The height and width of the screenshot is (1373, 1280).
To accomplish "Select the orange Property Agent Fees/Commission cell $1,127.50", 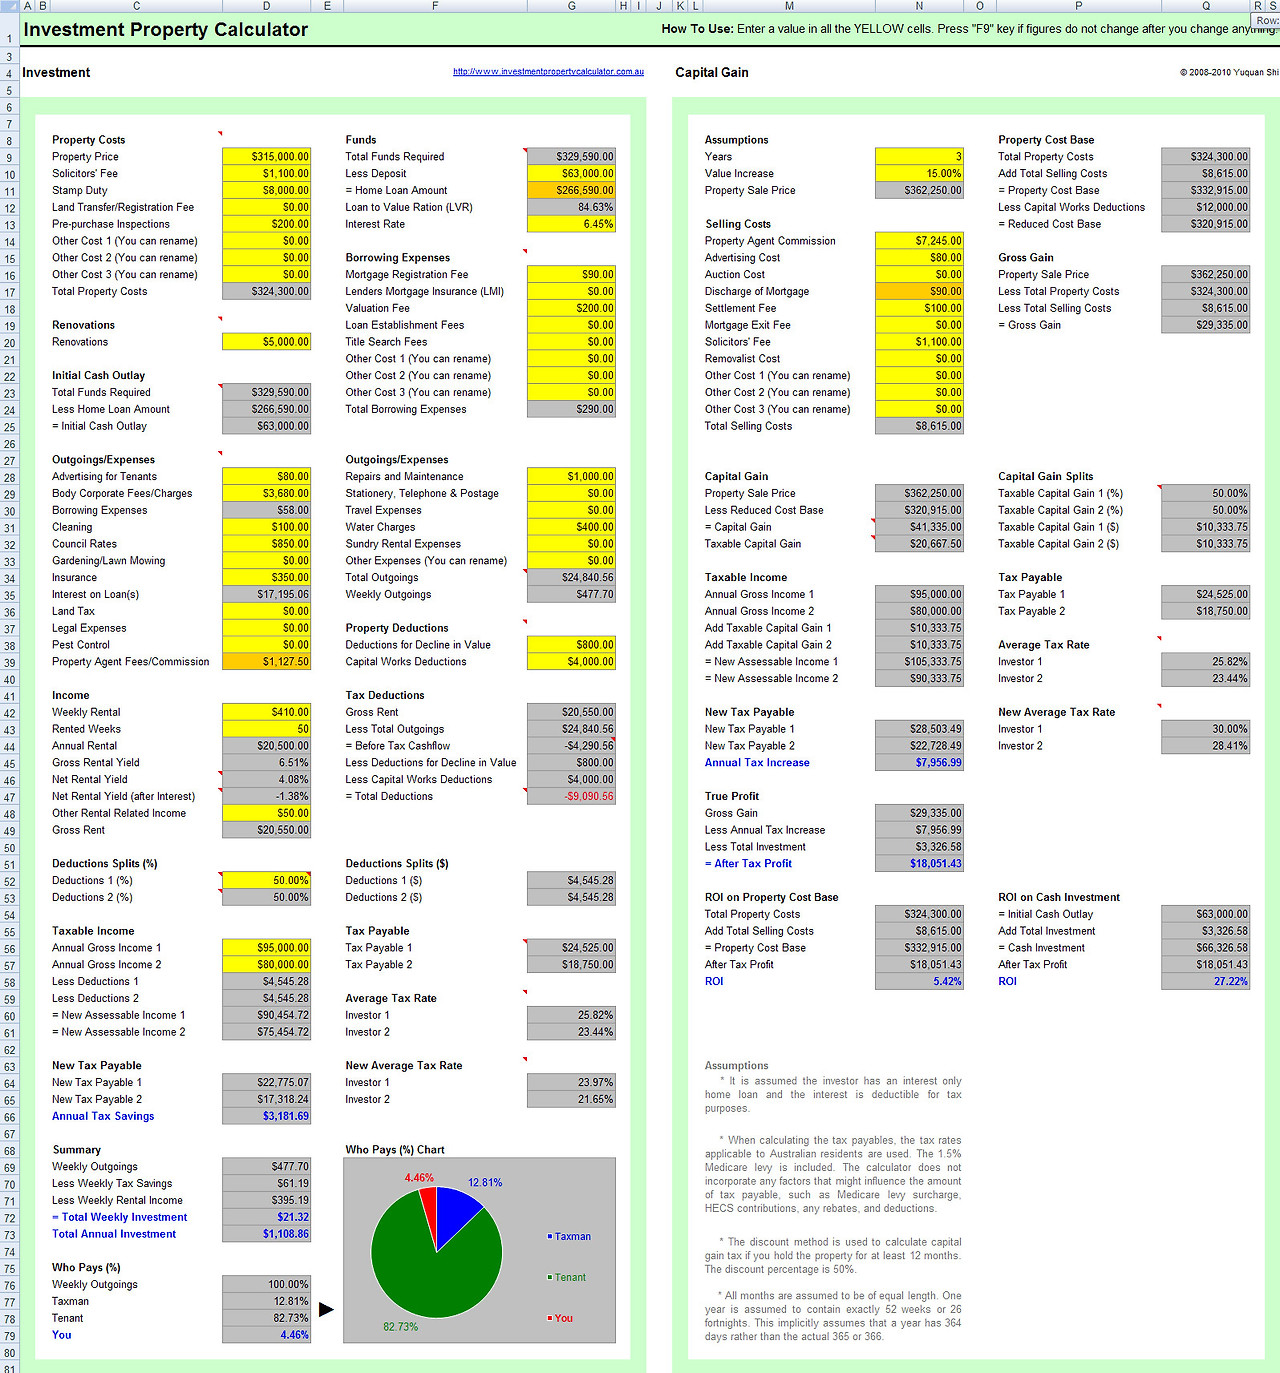I will 266,661.
